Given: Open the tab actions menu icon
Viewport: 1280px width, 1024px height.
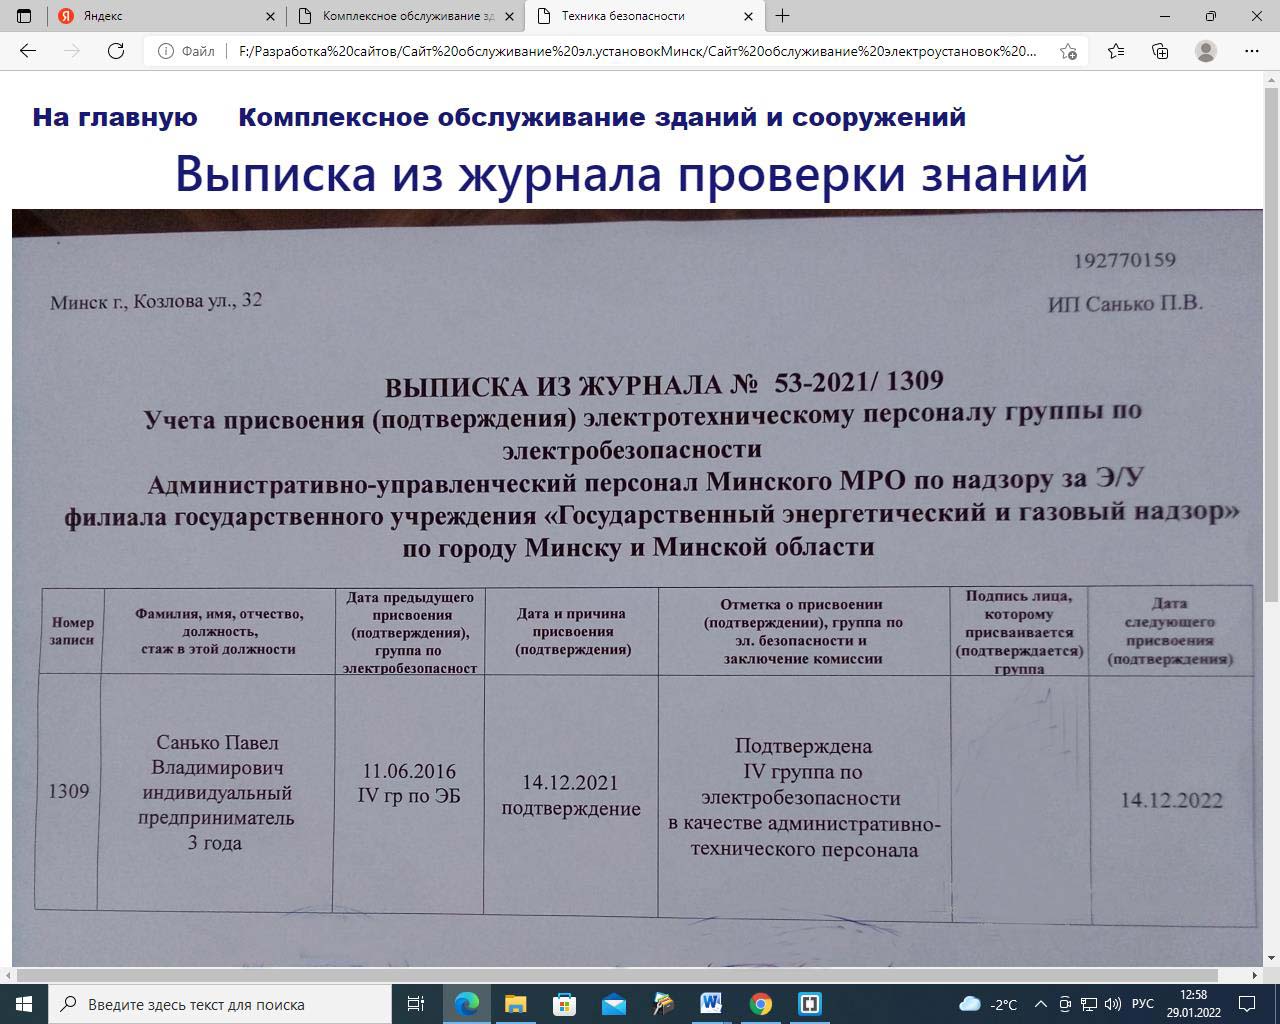Looking at the screenshot, I should (x=24, y=16).
